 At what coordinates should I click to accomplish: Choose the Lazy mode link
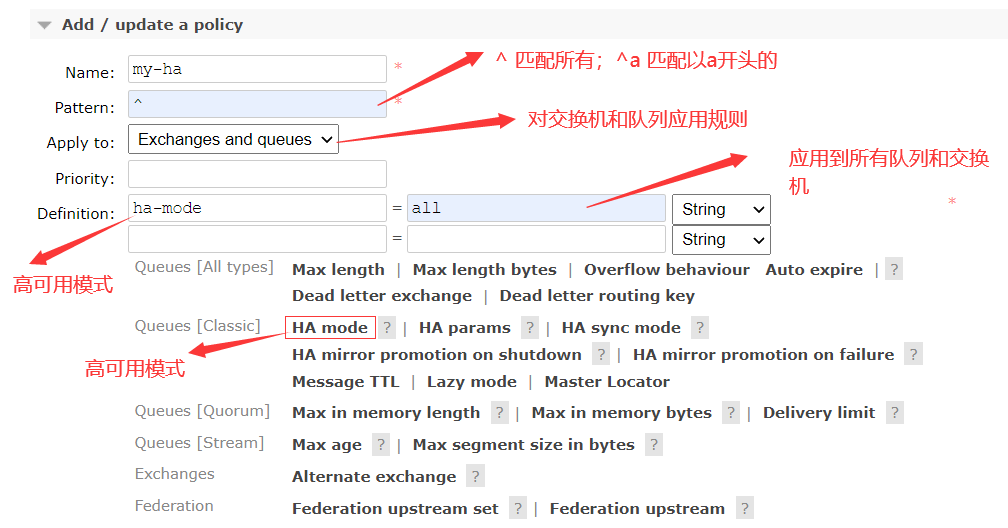click(471, 382)
